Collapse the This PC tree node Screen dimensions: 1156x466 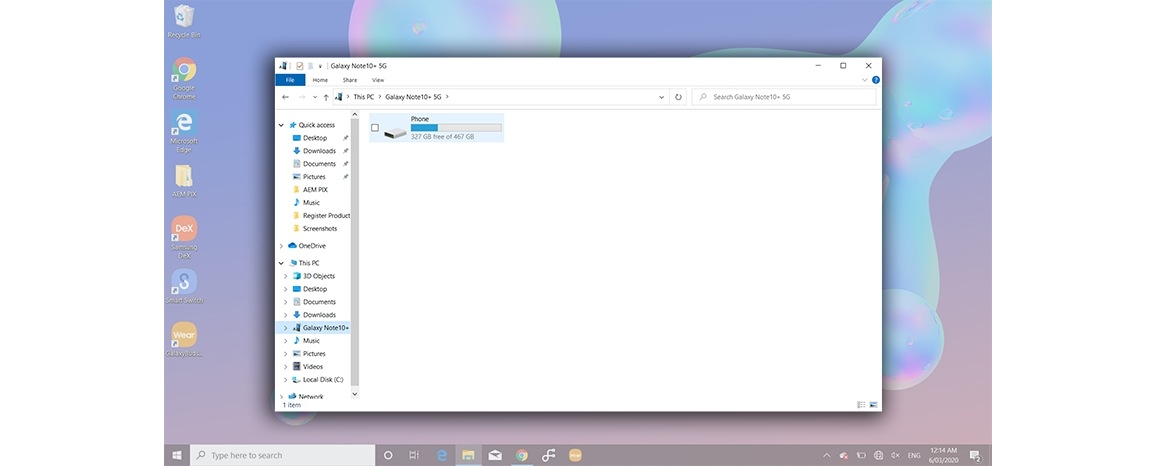[x=281, y=262]
